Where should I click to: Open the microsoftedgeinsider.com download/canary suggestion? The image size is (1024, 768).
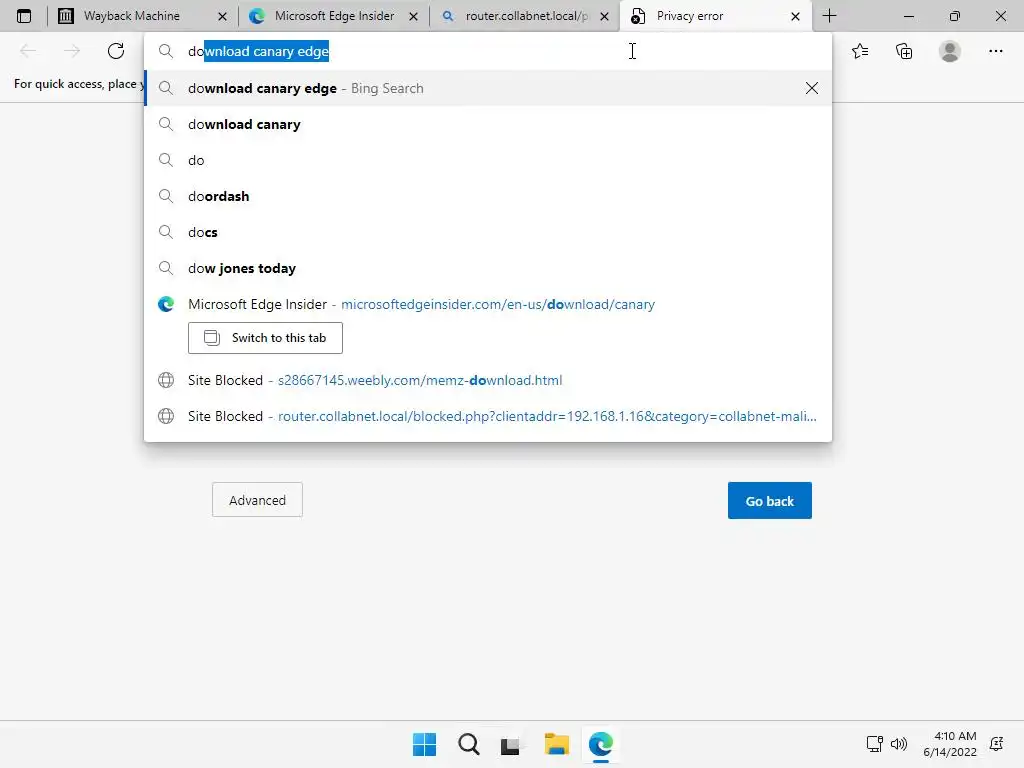(x=488, y=304)
